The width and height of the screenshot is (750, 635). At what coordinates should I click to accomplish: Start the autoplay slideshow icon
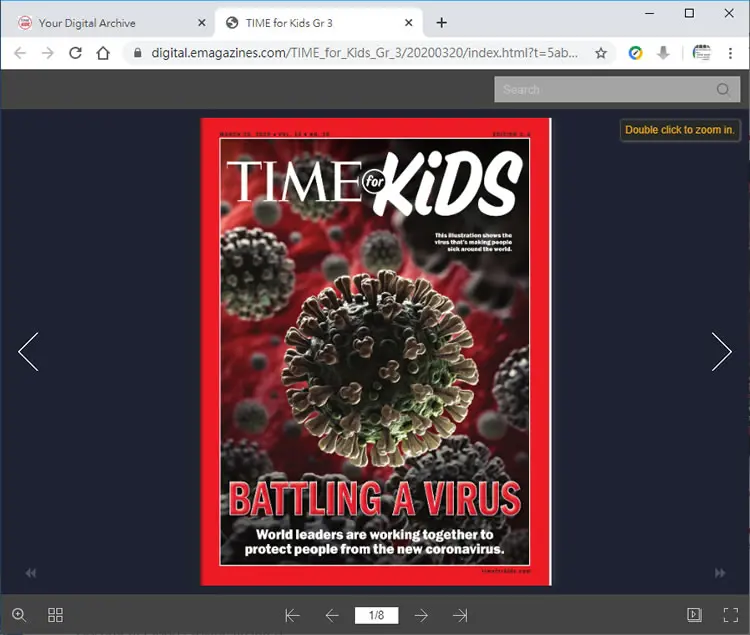(694, 614)
